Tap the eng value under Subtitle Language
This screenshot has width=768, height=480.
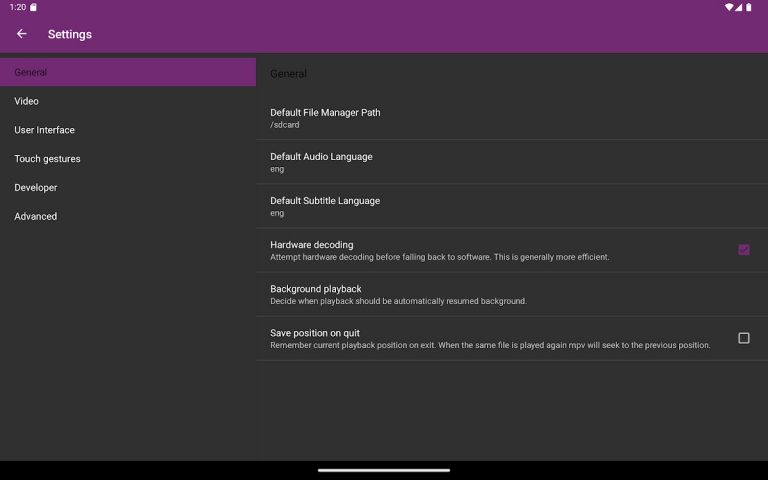(277, 213)
